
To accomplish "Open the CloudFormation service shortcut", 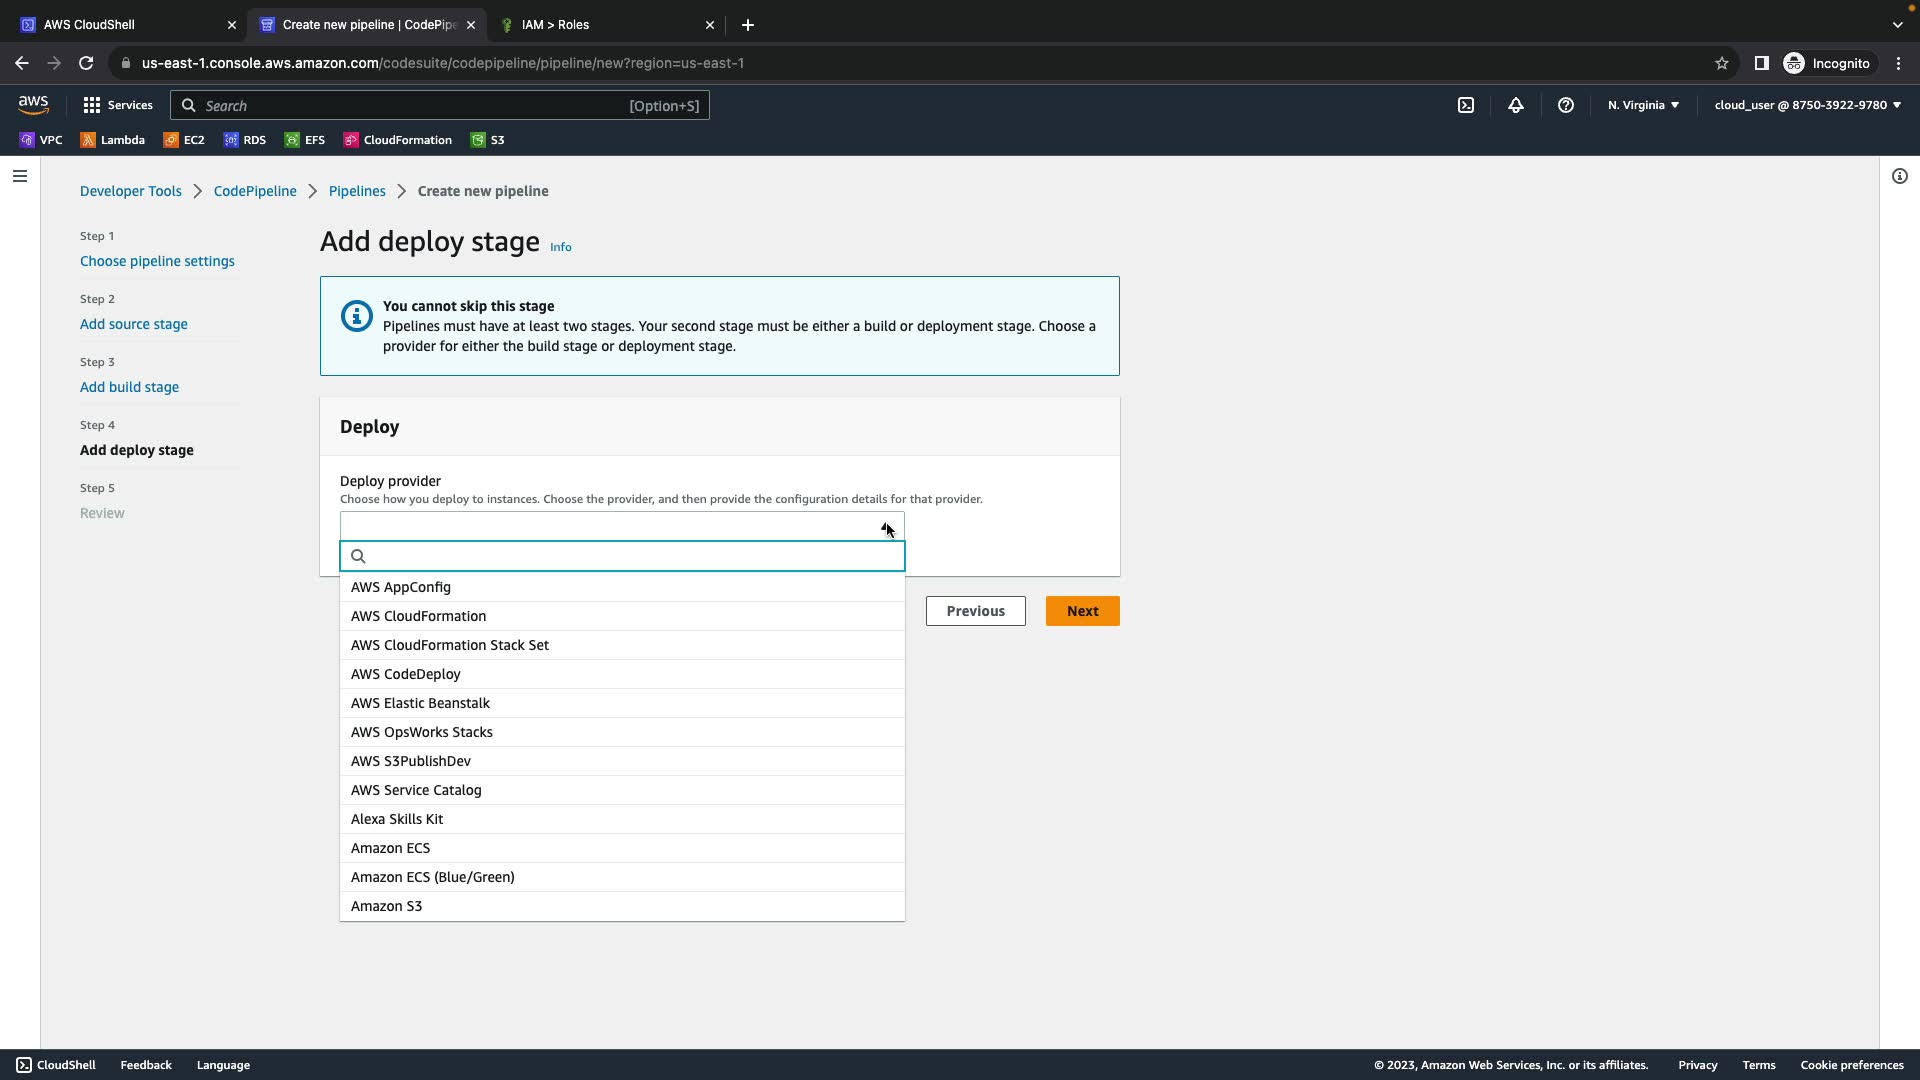I will 398,140.
